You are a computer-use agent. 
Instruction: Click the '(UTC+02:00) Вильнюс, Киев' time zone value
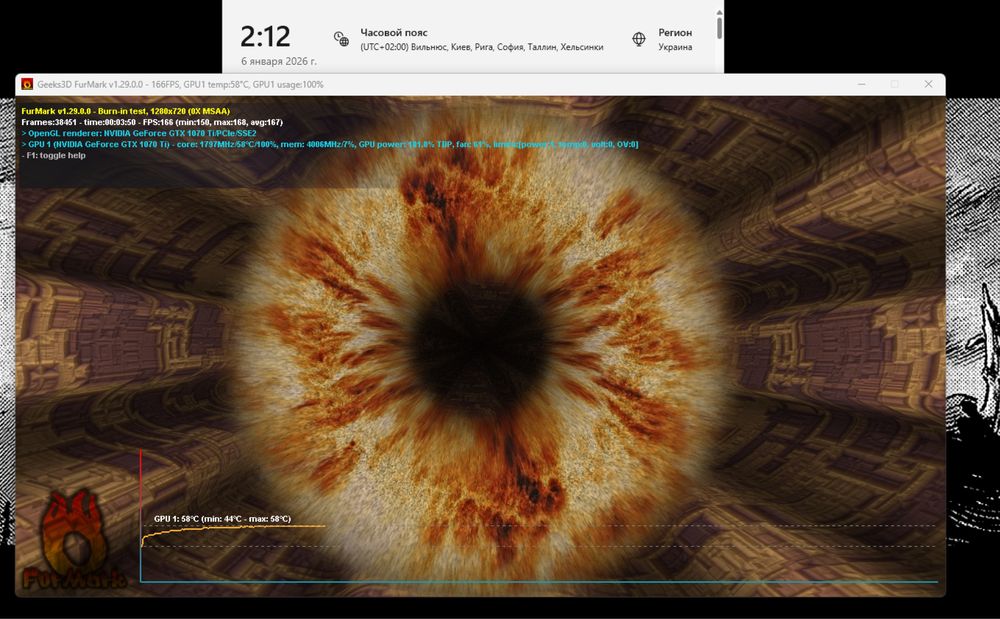point(482,47)
